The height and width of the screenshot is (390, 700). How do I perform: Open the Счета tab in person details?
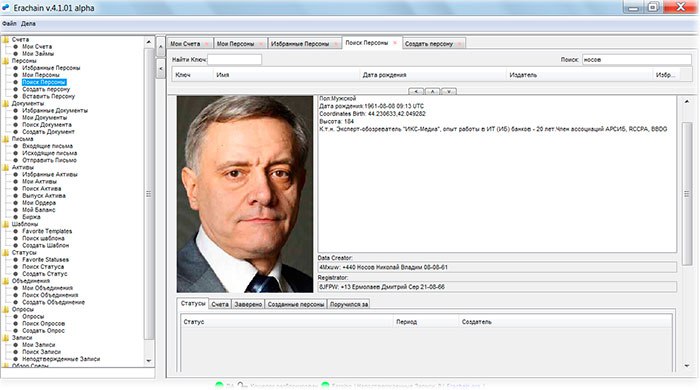(220, 304)
